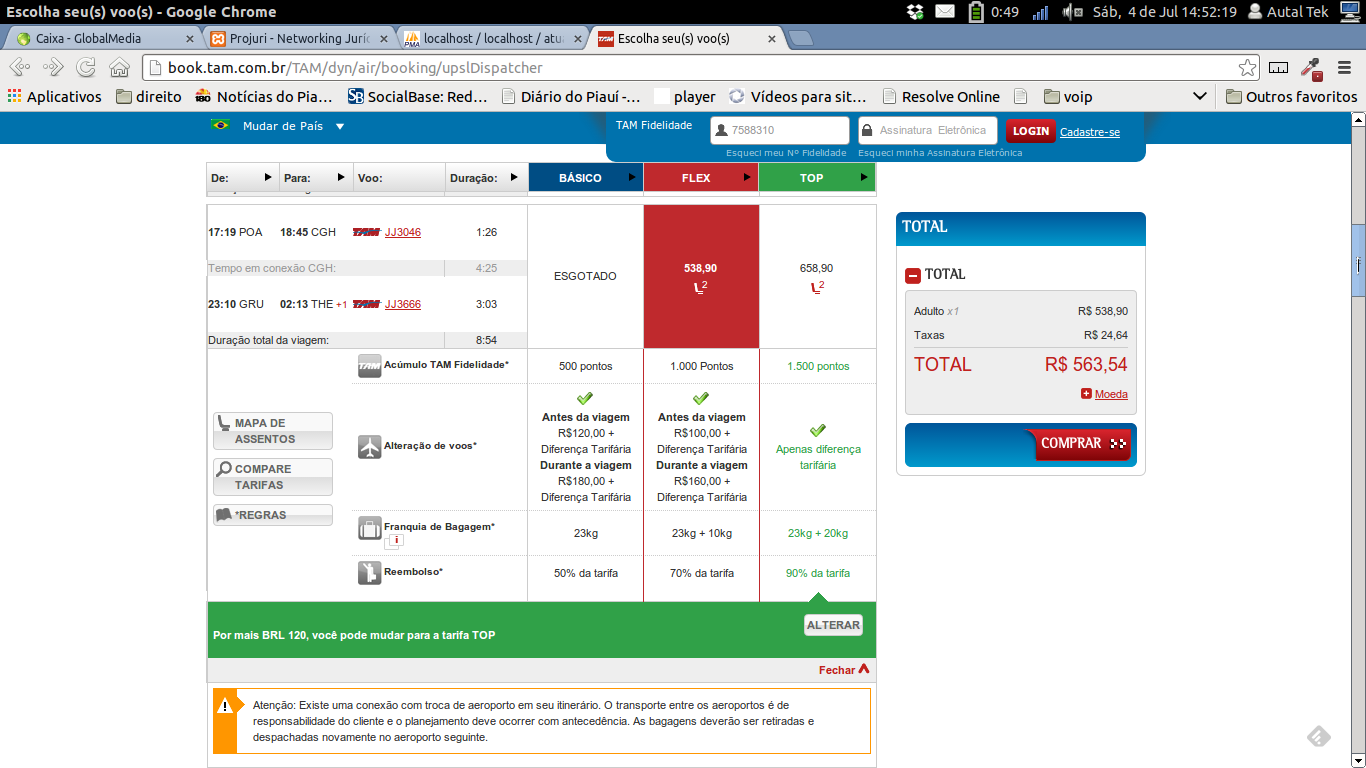1366x768 pixels.
Task: Open the Chrome hamburger menu
Action: (x=1345, y=68)
